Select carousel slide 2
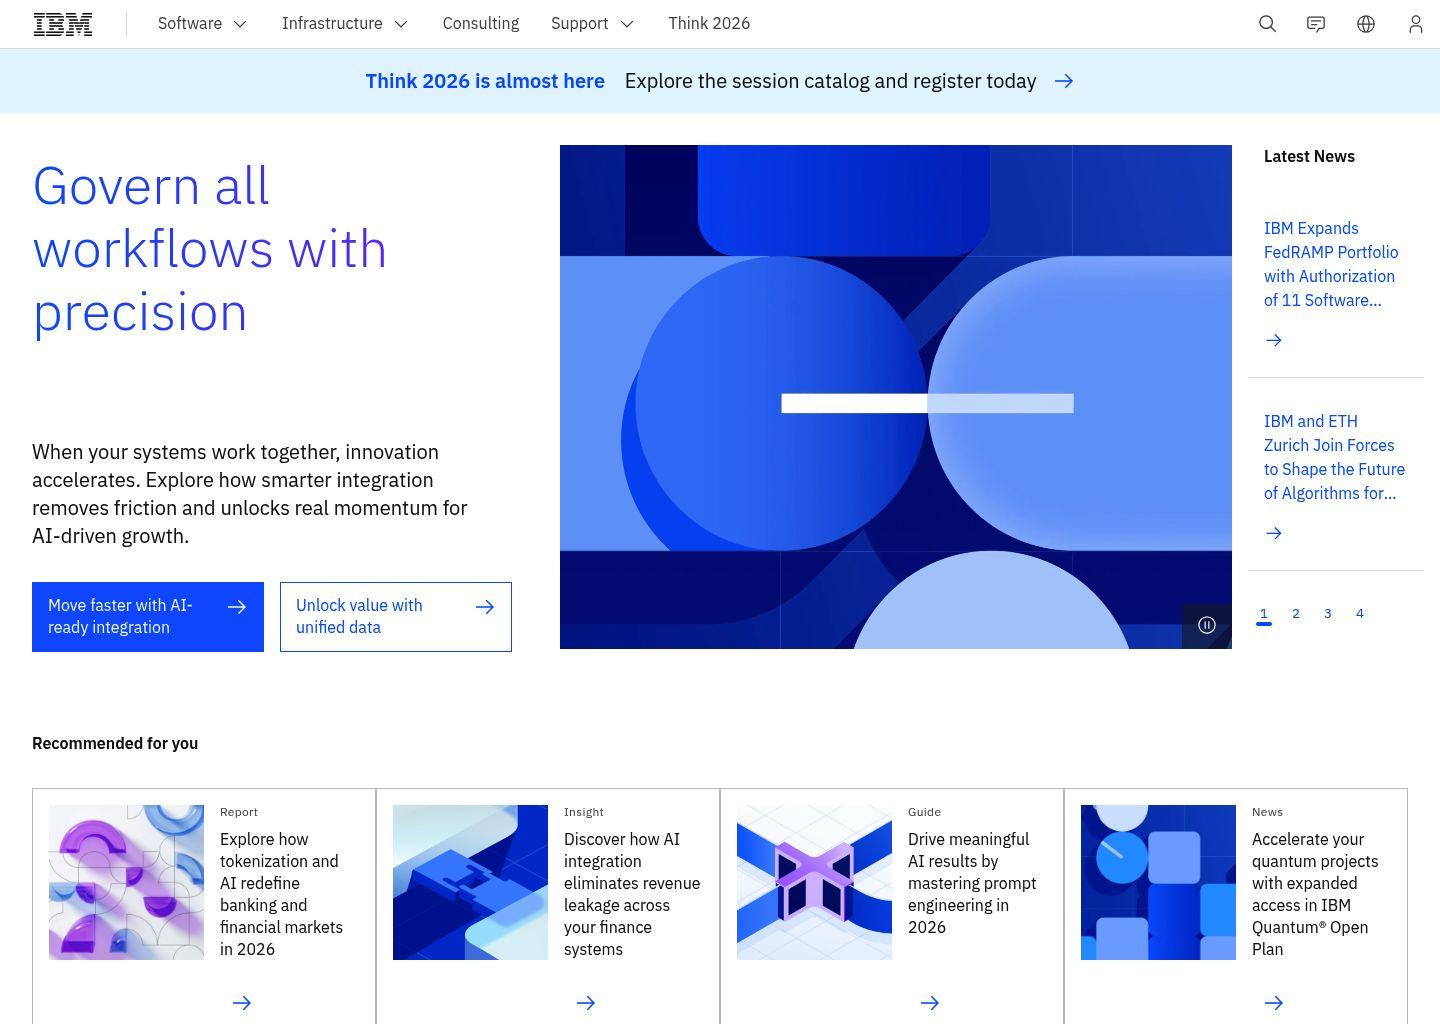This screenshot has width=1440, height=1024. 1295,613
